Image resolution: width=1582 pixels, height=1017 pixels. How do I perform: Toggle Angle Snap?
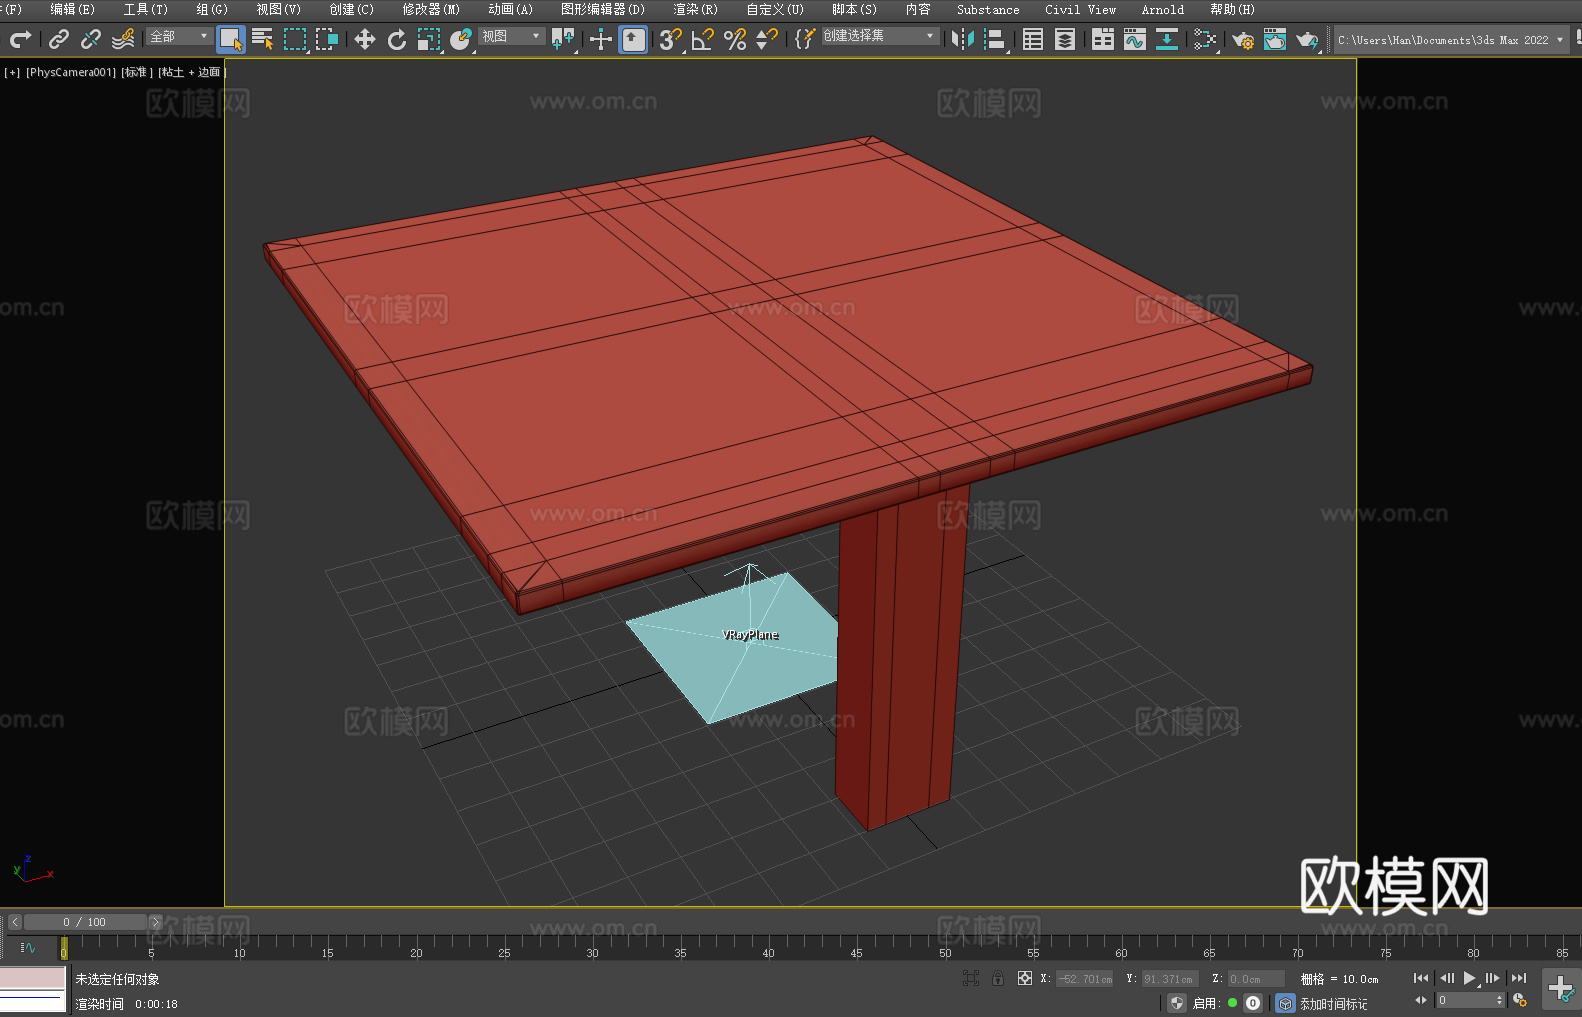pos(703,39)
